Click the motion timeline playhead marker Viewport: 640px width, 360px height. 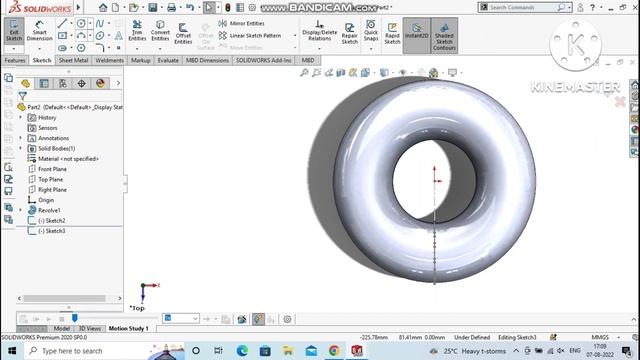coord(75,318)
